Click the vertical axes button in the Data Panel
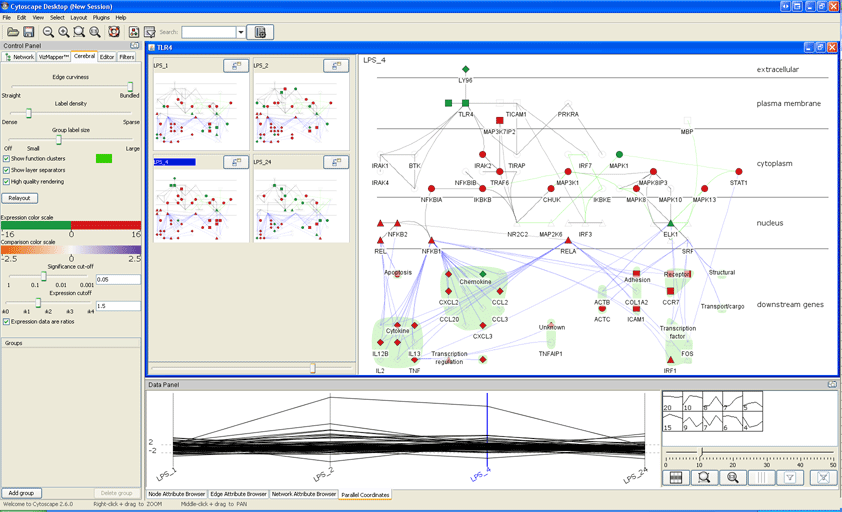842x512 pixels. 761,477
